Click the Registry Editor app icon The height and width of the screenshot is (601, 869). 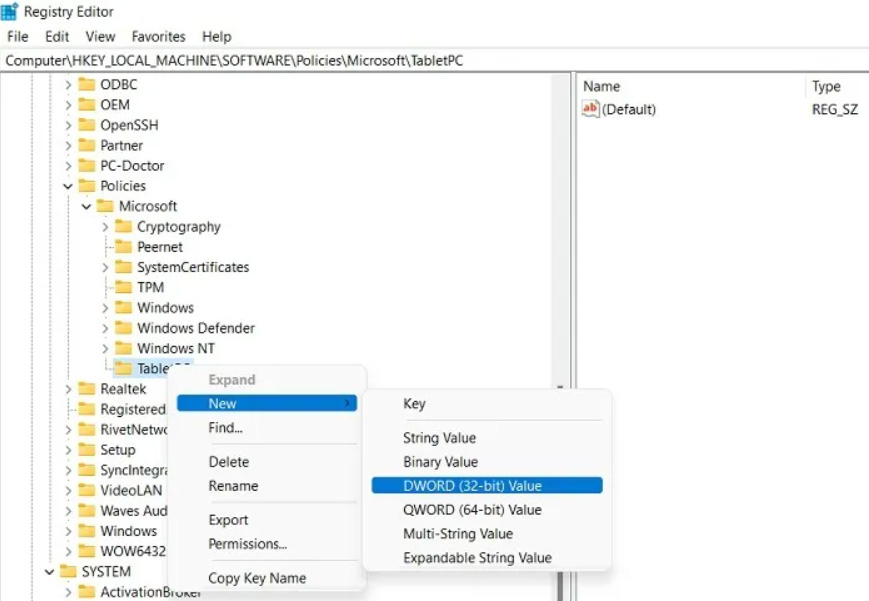tap(10, 12)
